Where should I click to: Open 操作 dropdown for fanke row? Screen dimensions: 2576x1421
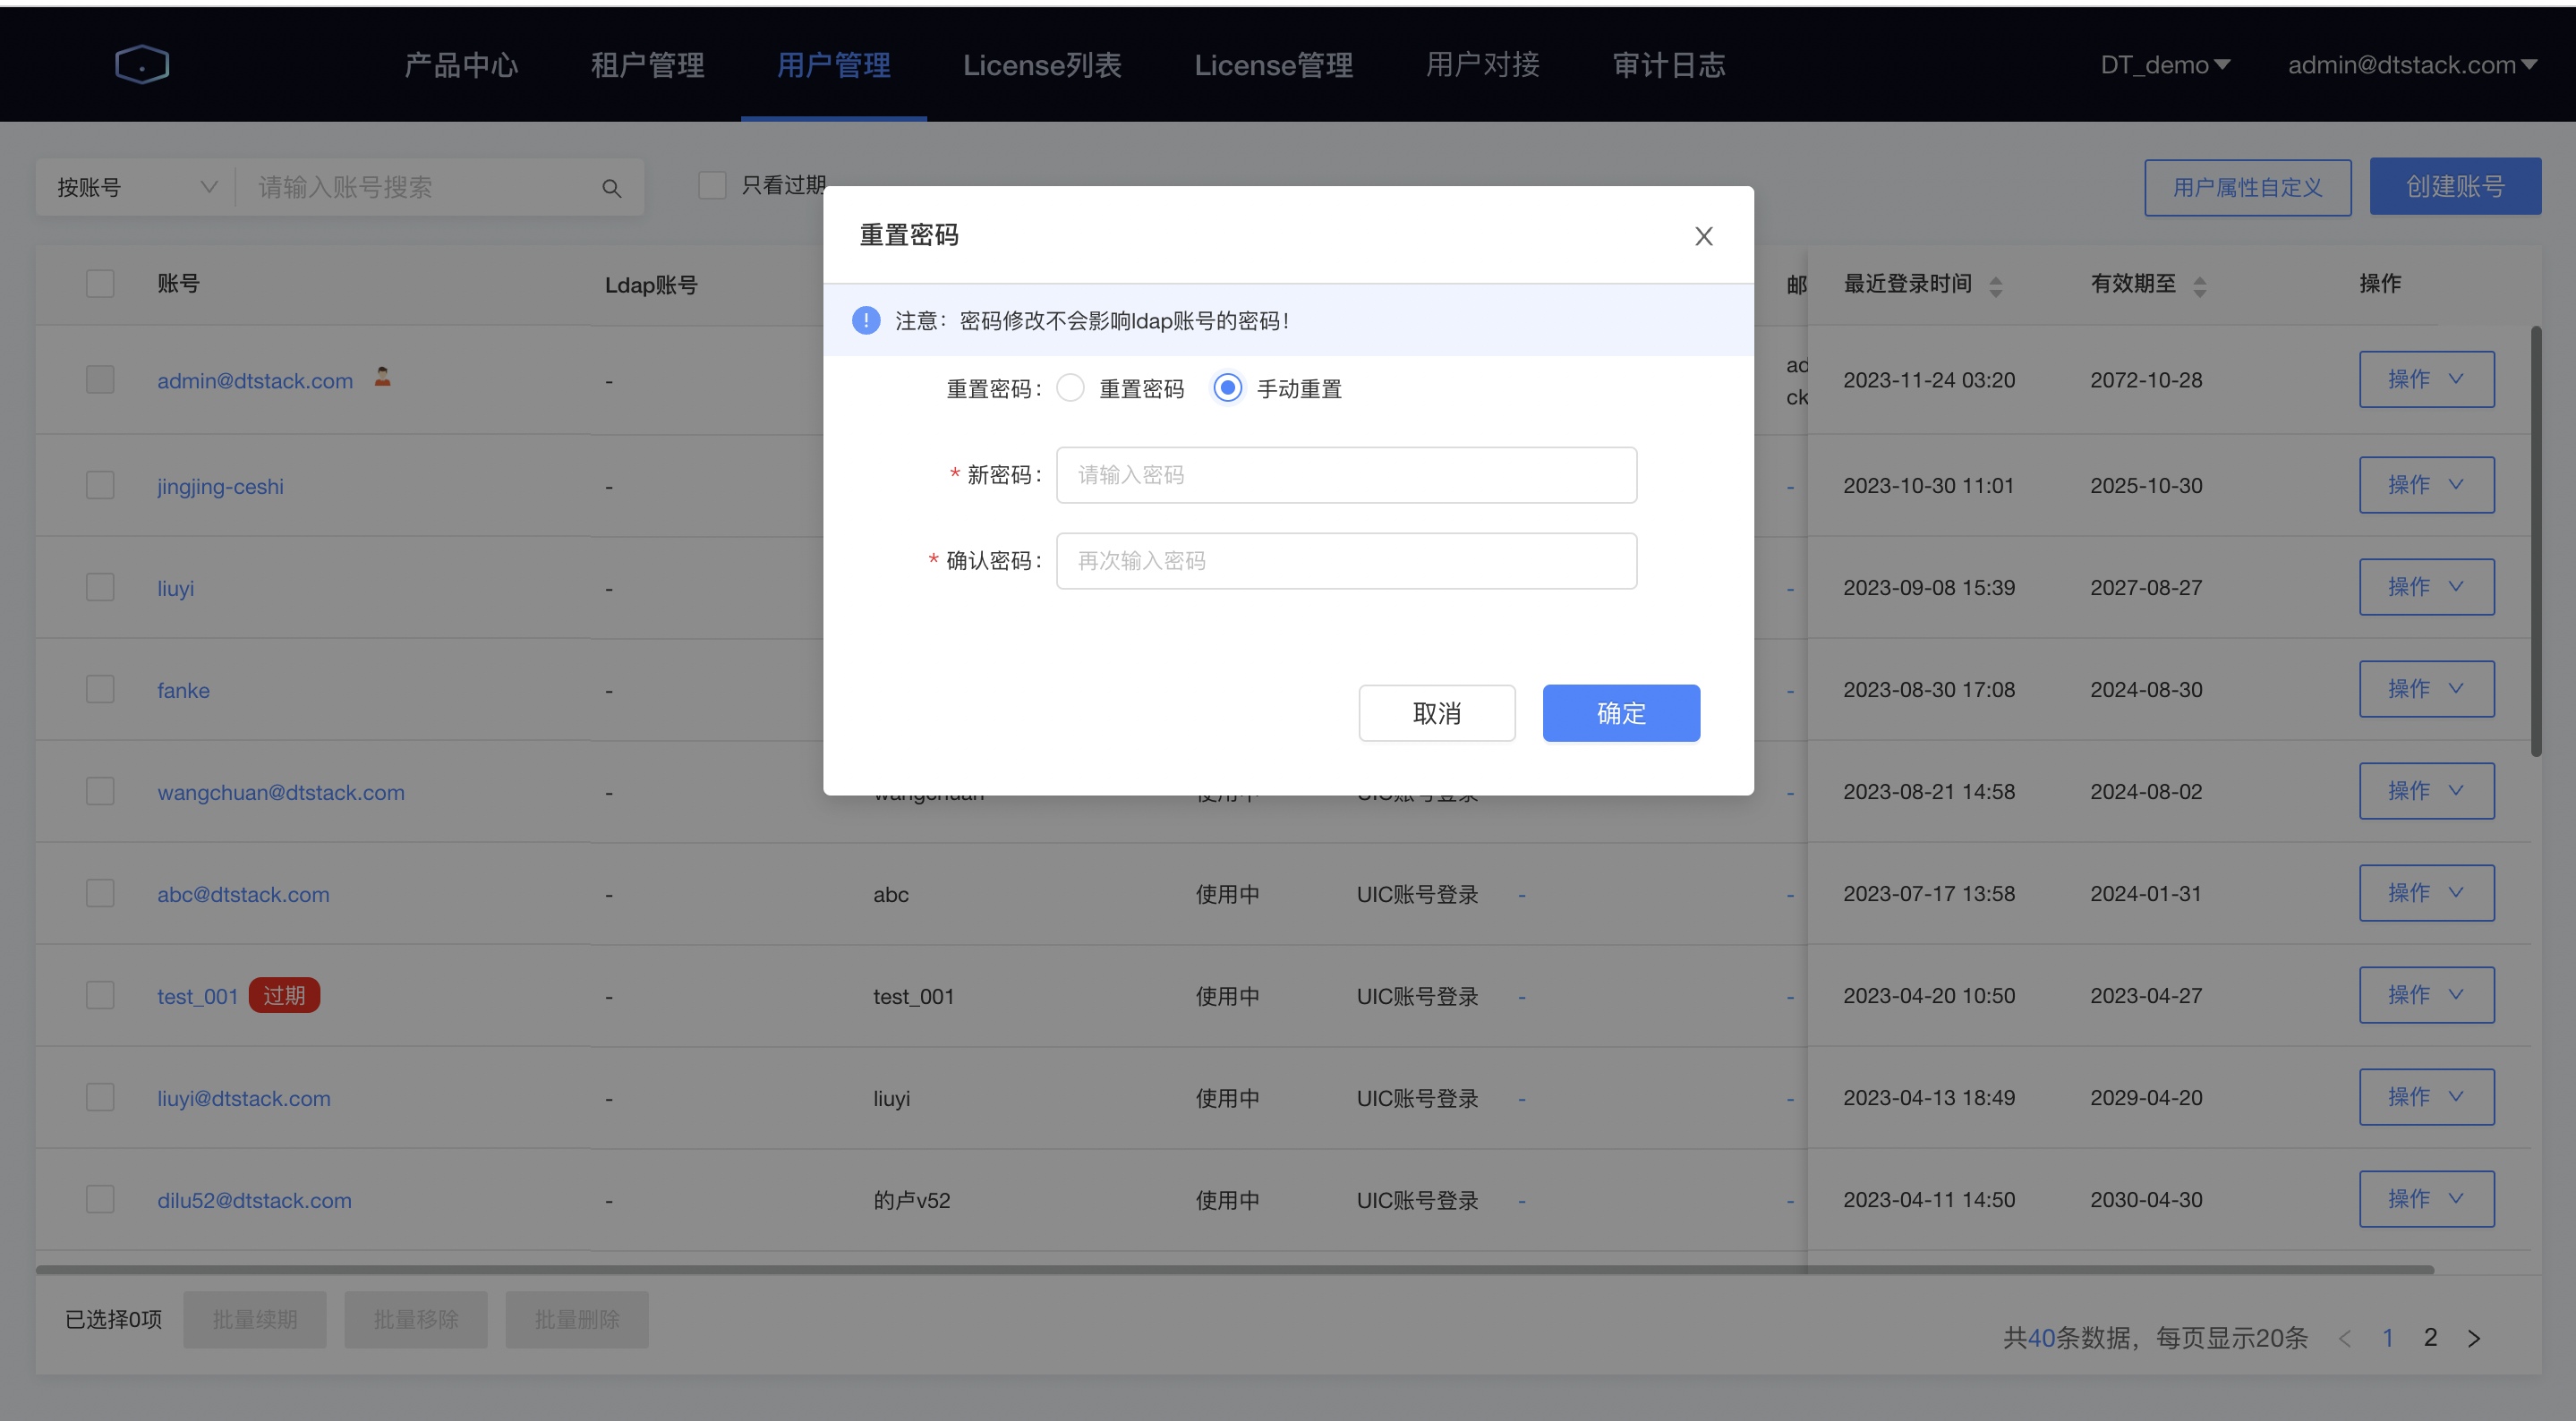point(2427,689)
